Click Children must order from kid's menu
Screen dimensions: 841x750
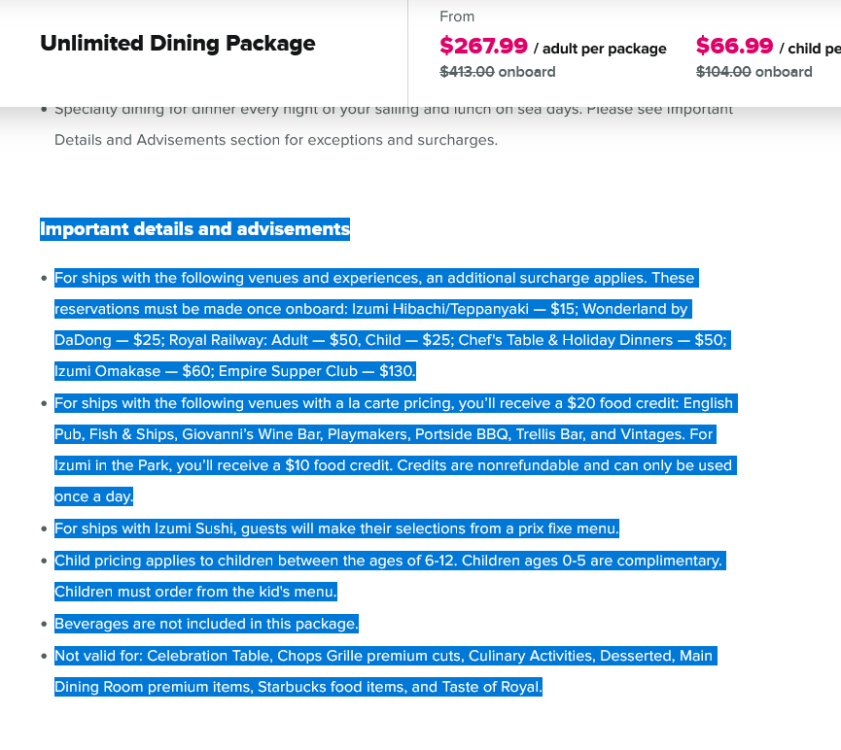(x=196, y=592)
